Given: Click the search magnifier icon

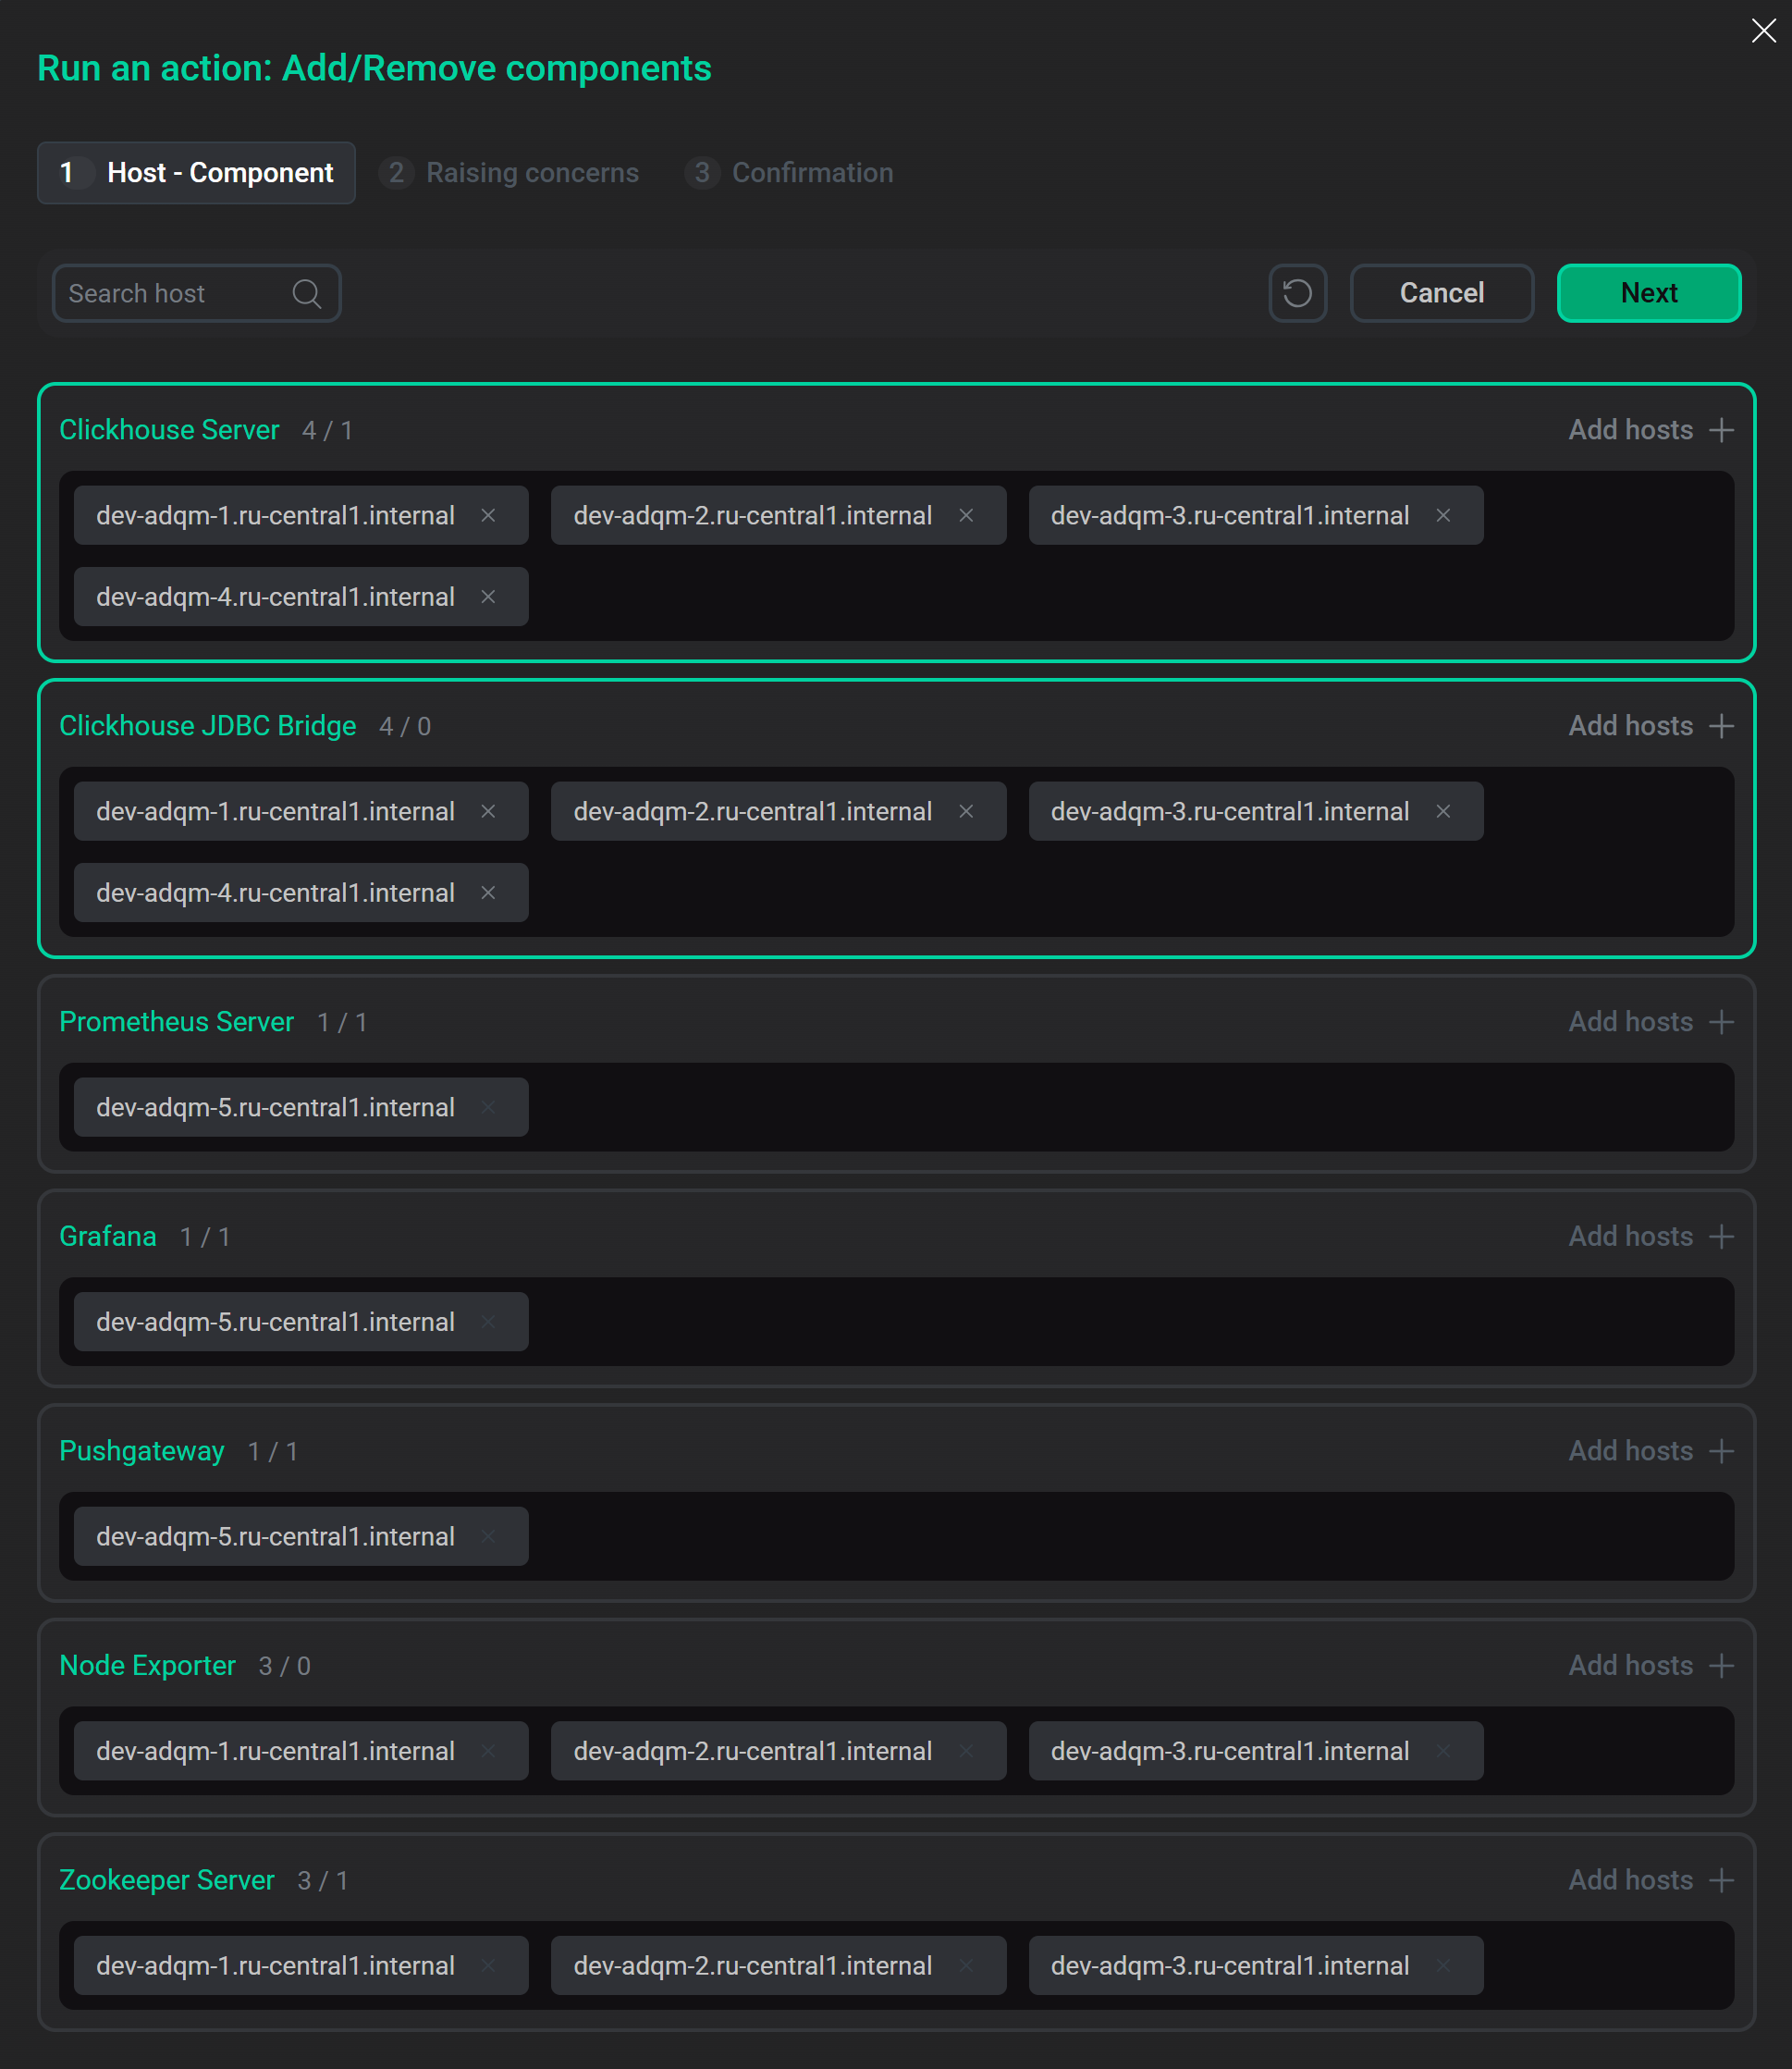Looking at the screenshot, I should [307, 293].
